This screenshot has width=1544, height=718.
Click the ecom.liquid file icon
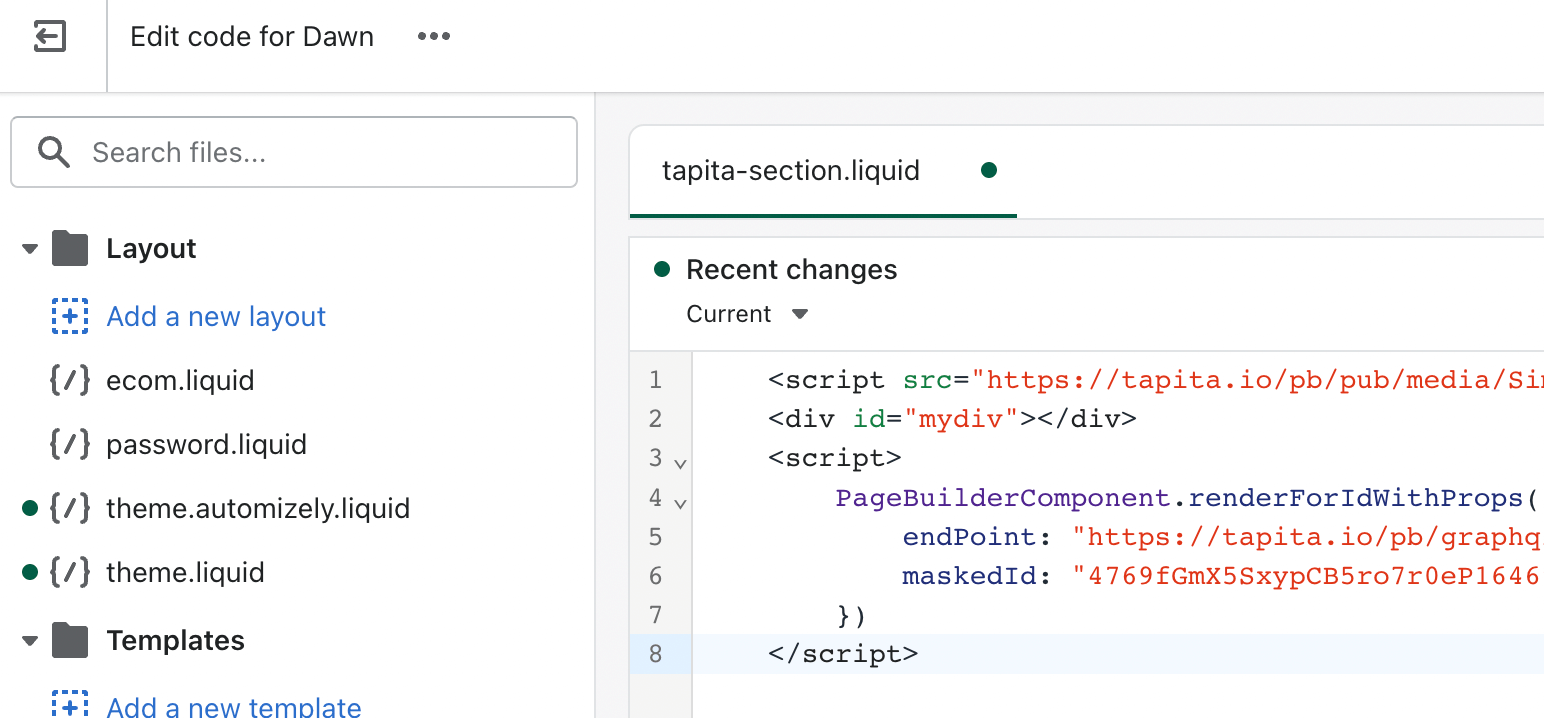pyautogui.click(x=70, y=381)
